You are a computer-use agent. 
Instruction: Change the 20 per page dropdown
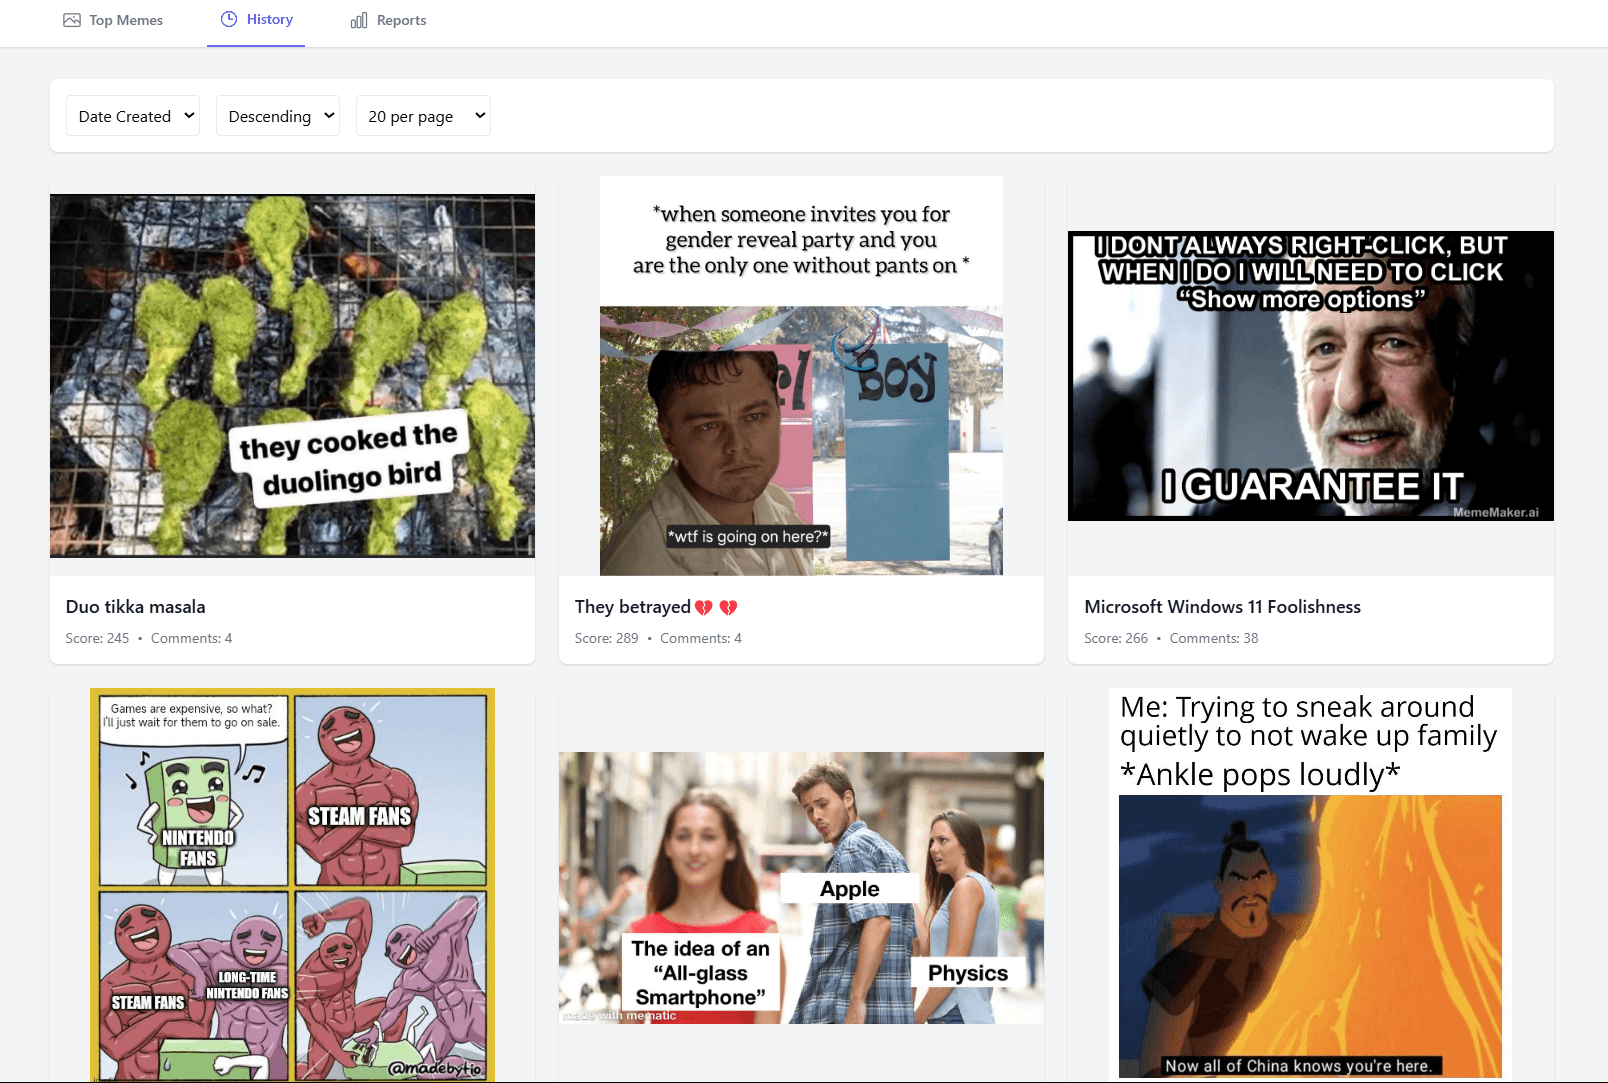pos(423,116)
